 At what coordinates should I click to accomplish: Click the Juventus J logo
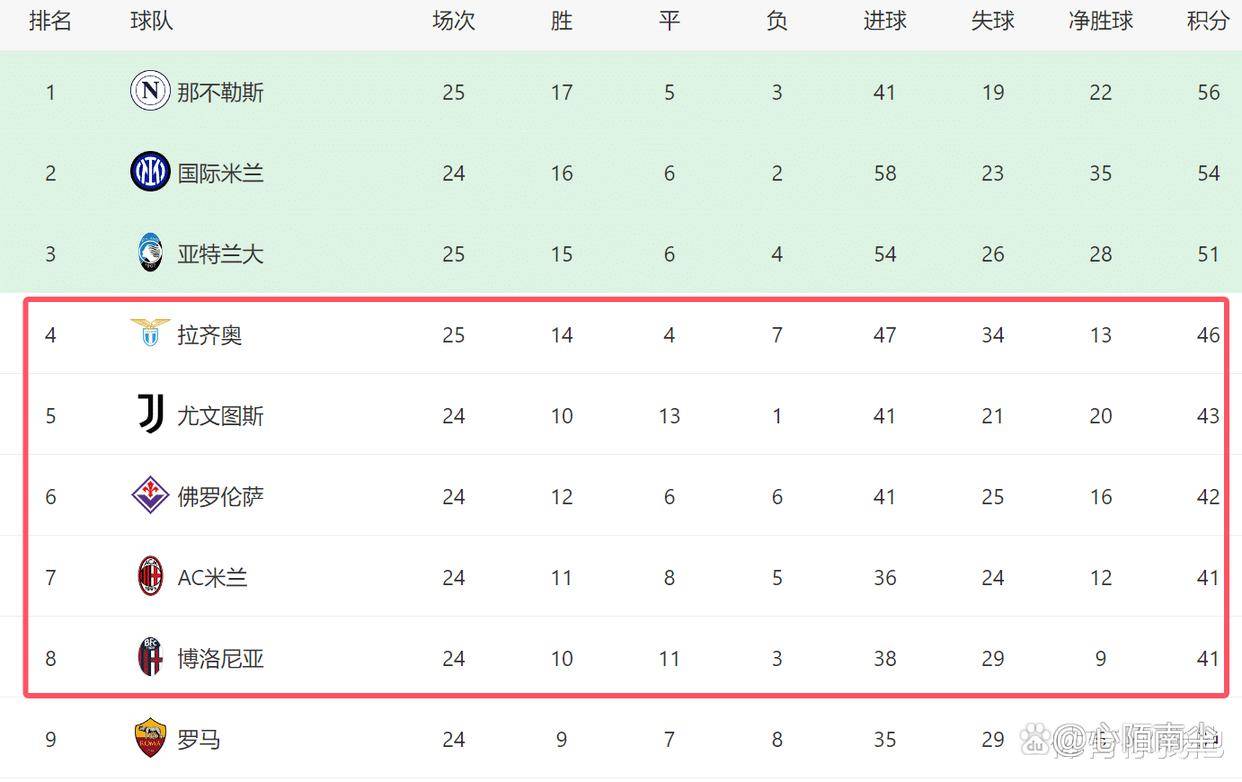coord(150,414)
